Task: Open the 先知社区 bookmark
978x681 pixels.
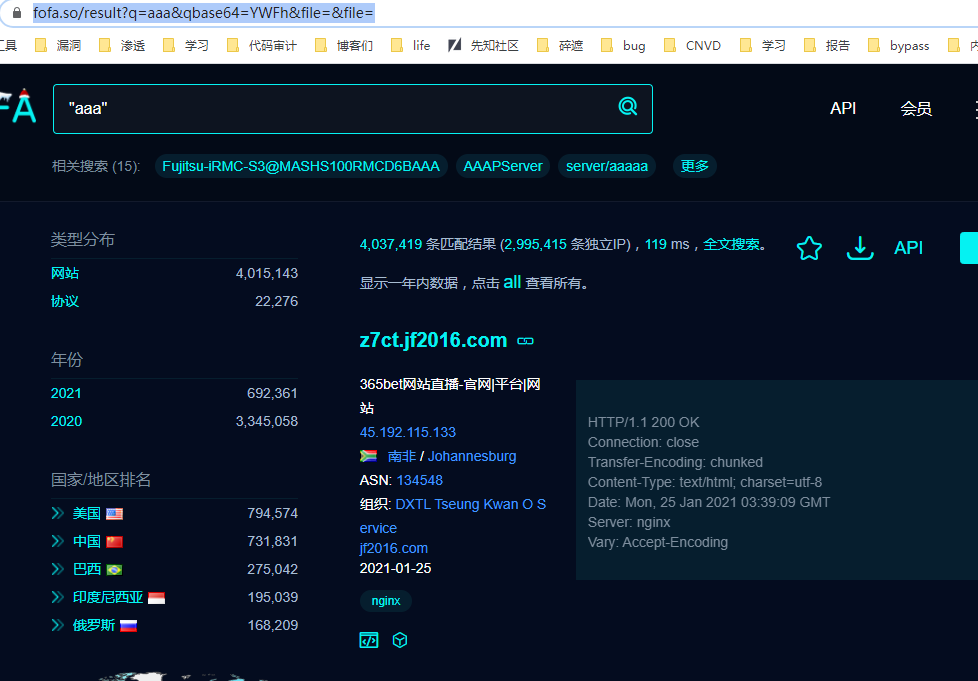Action: point(483,46)
